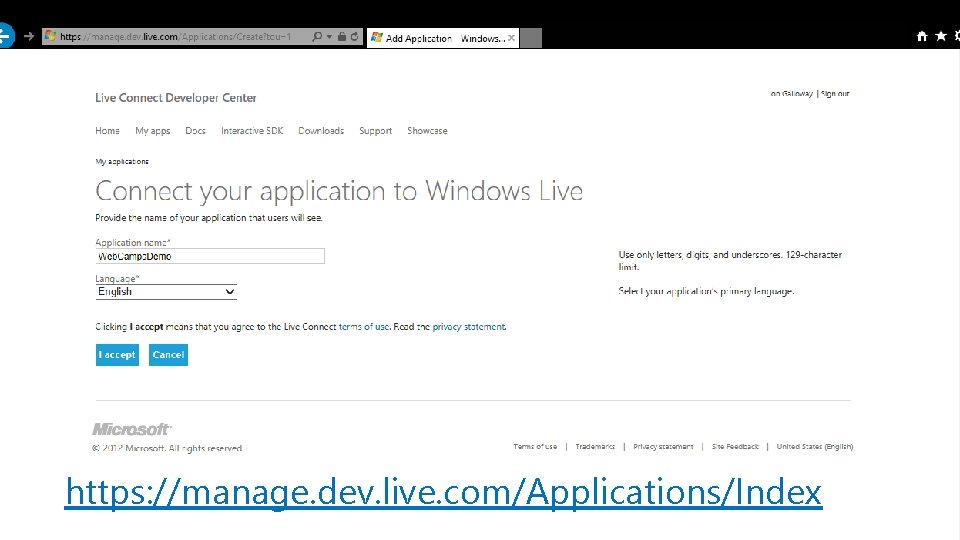
Task: Go to Home in site navigation
Action: (107, 131)
